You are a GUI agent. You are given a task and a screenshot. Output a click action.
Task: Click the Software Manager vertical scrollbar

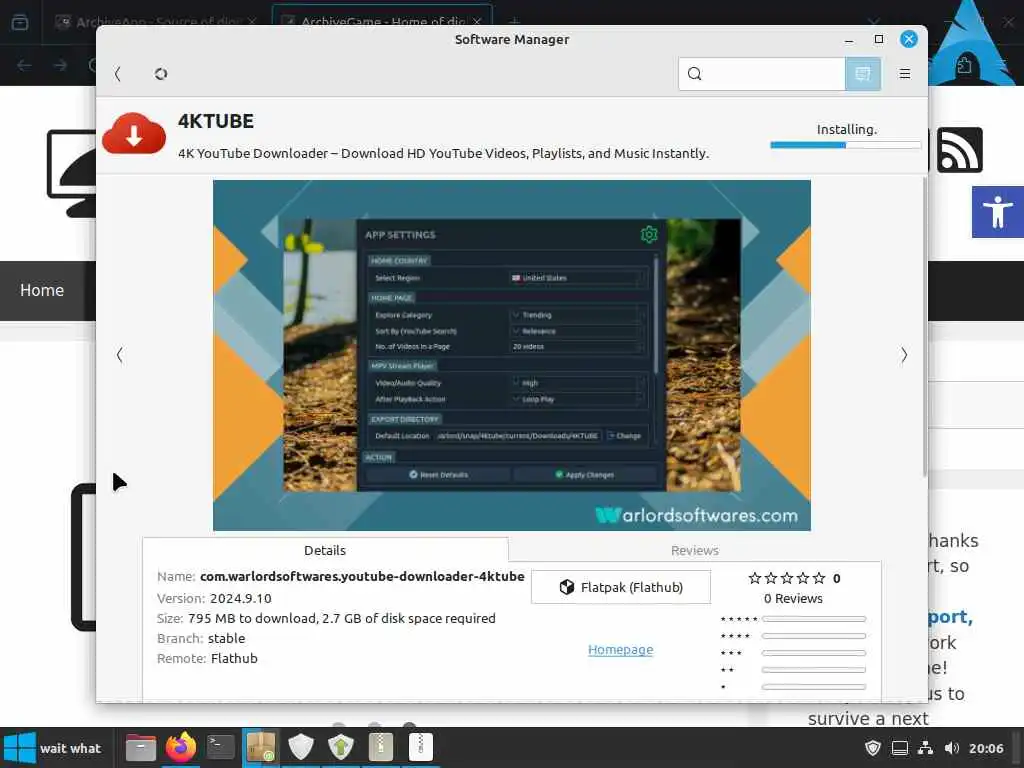point(925,327)
